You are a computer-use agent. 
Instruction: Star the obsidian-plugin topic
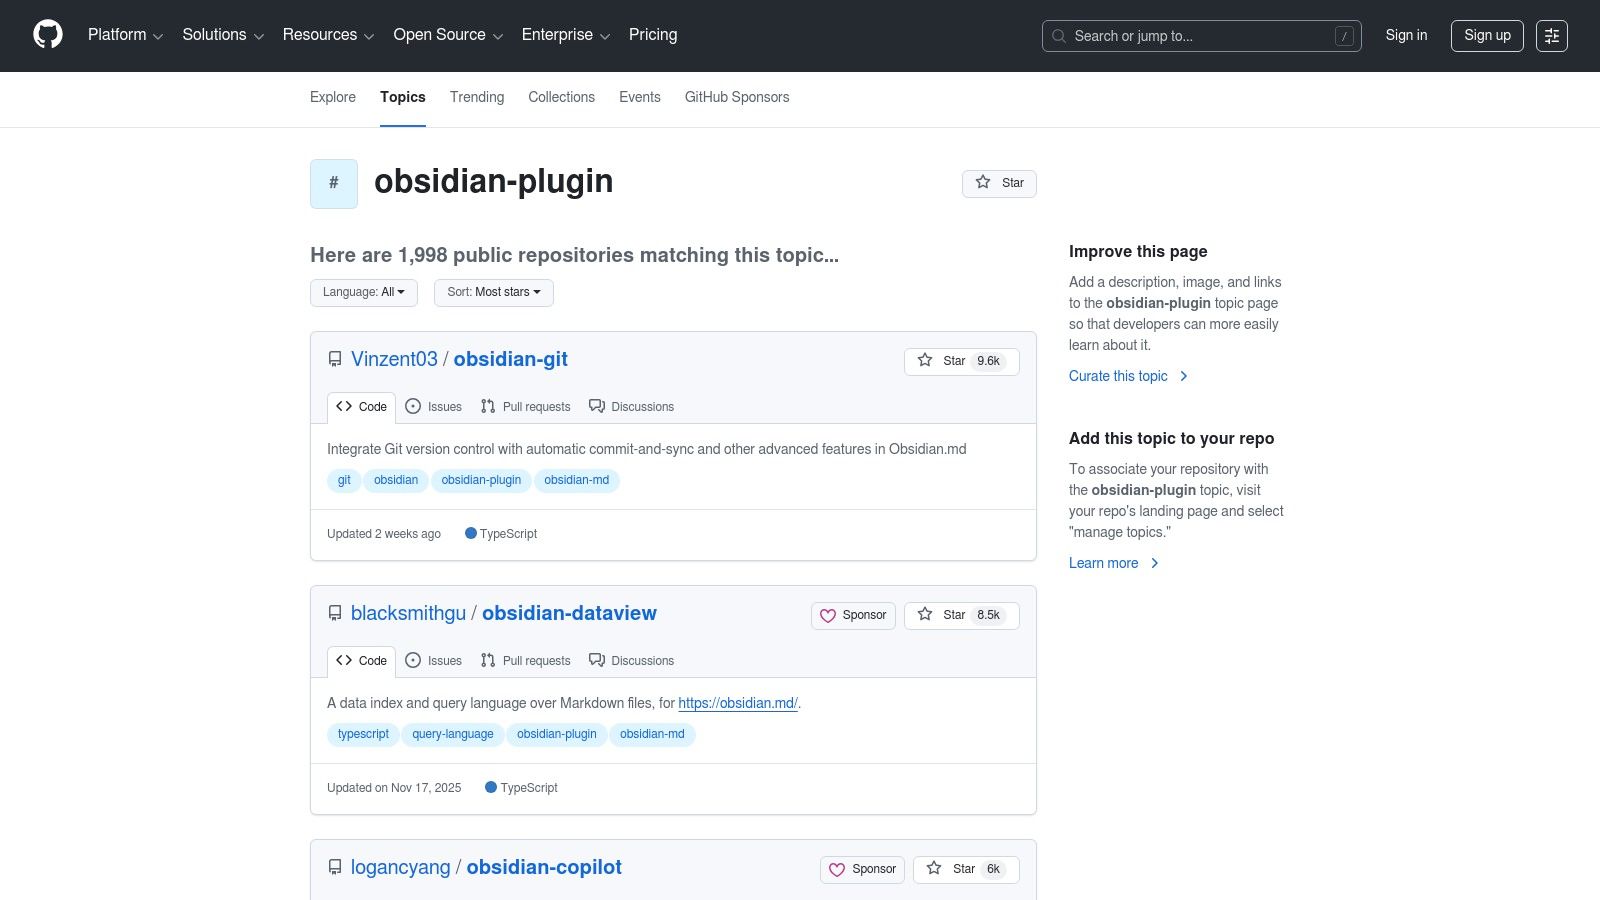[999, 184]
